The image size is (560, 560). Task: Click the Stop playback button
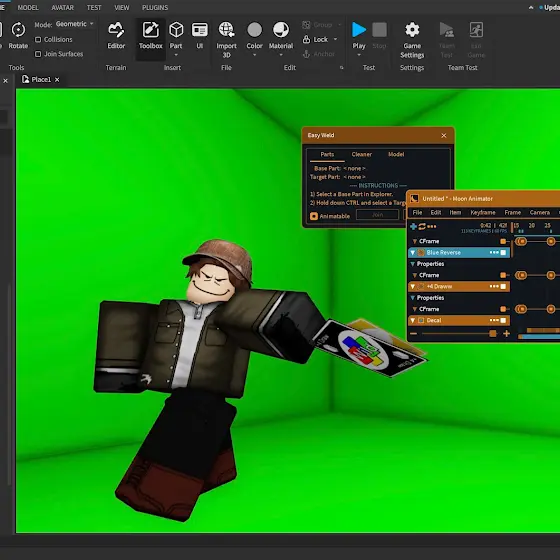(379, 30)
